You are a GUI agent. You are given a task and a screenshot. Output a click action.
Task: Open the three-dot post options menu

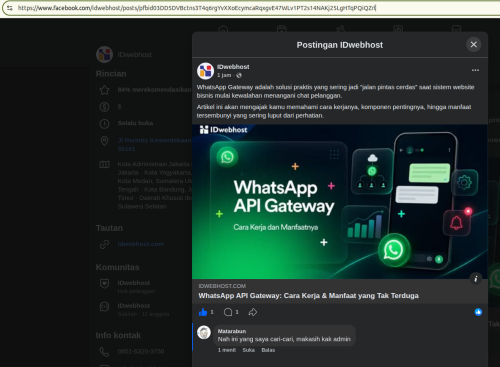click(x=475, y=70)
